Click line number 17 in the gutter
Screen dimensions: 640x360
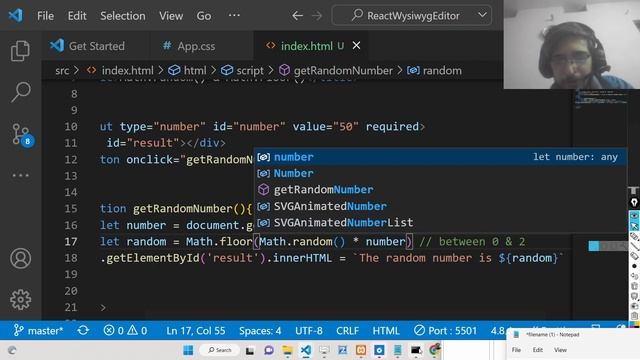71,242
